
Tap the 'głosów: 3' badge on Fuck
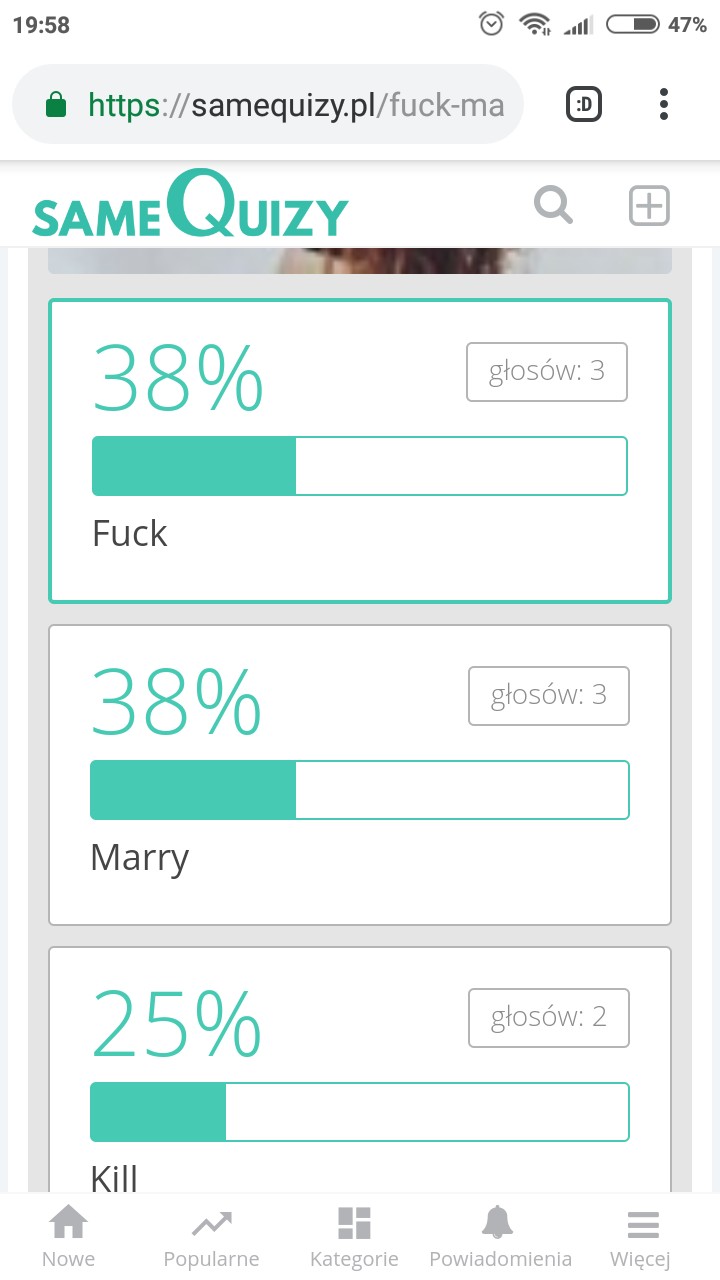(547, 372)
